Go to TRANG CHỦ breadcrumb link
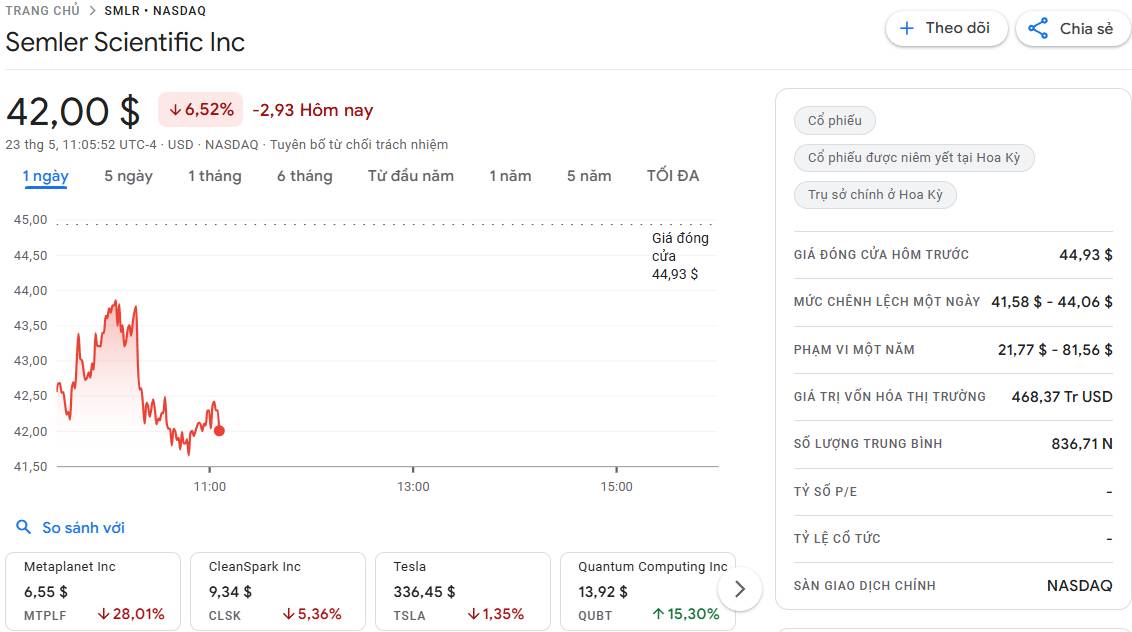Screen dimensions: 1132x632 click(x=43, y=11)
